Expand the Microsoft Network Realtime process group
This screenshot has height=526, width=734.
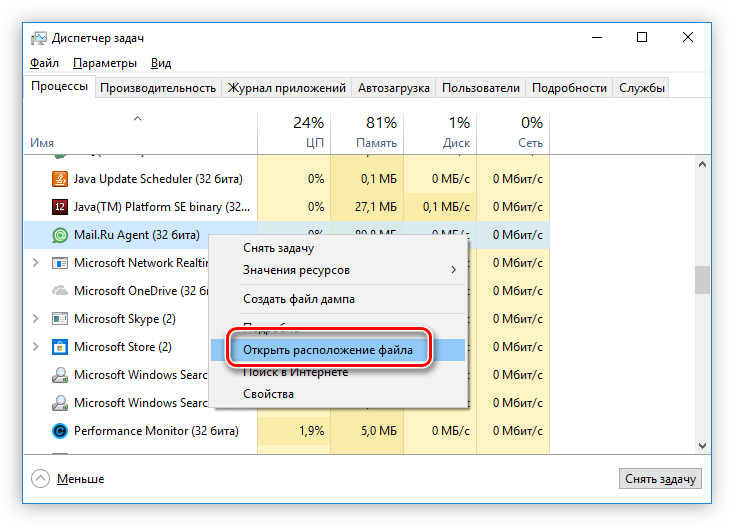pyautogui.click(x=36, y=263)
